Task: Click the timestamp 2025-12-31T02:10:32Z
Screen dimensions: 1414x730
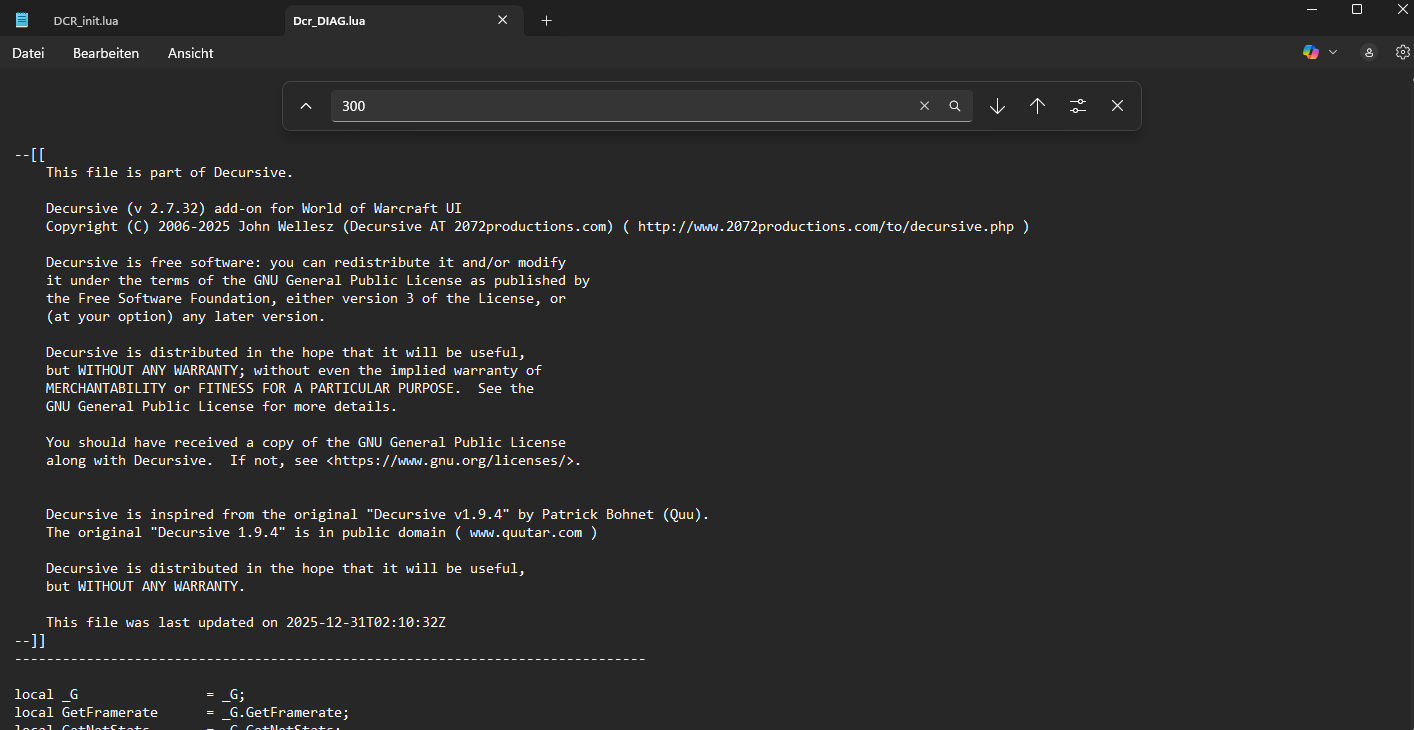Action: click(x=365, y=622)
